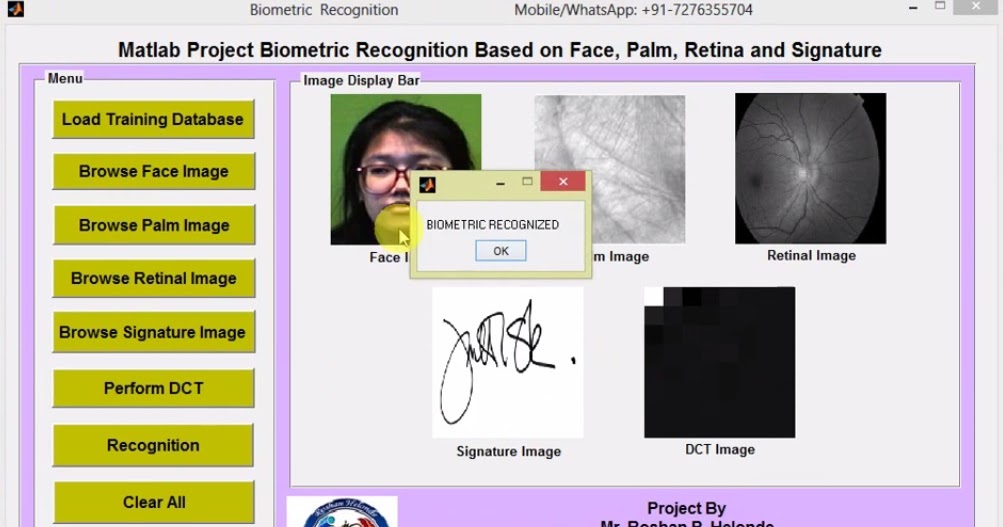Click the Project By text
The image size is (1003, 527).
686,508
